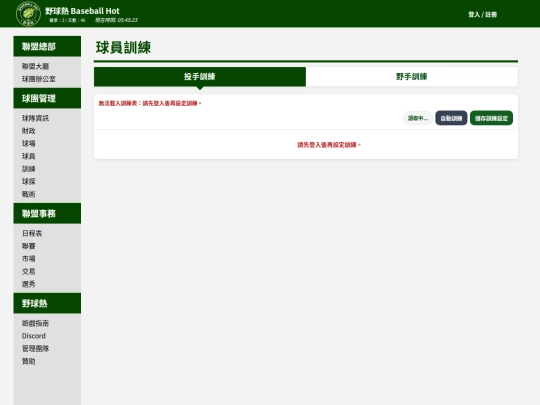
Task: Click the server time display in header
Action: click(116, 20)
